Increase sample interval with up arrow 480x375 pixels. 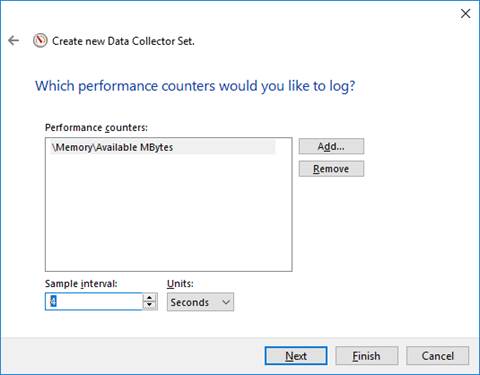[x=150, y=298]
